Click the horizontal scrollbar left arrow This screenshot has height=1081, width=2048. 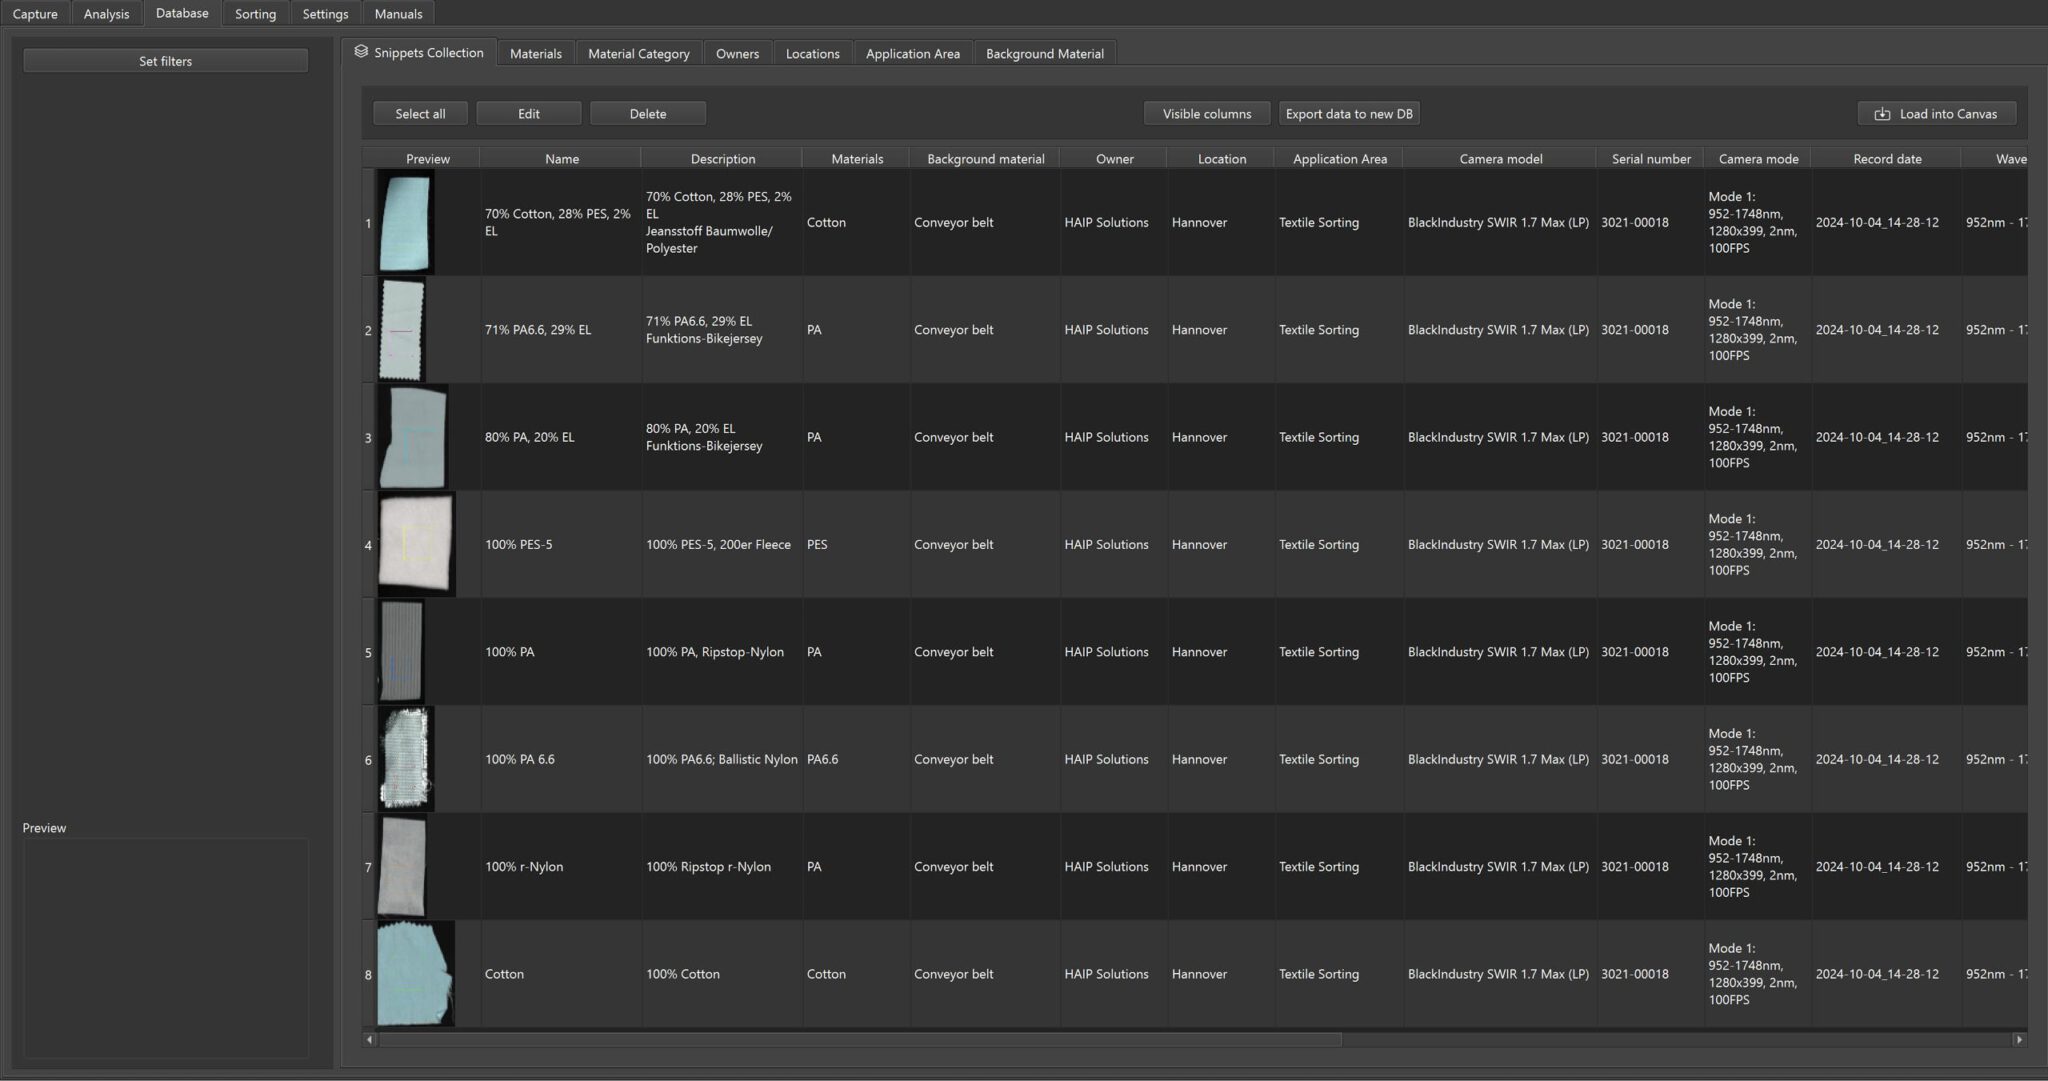(x=370, y=1040)
